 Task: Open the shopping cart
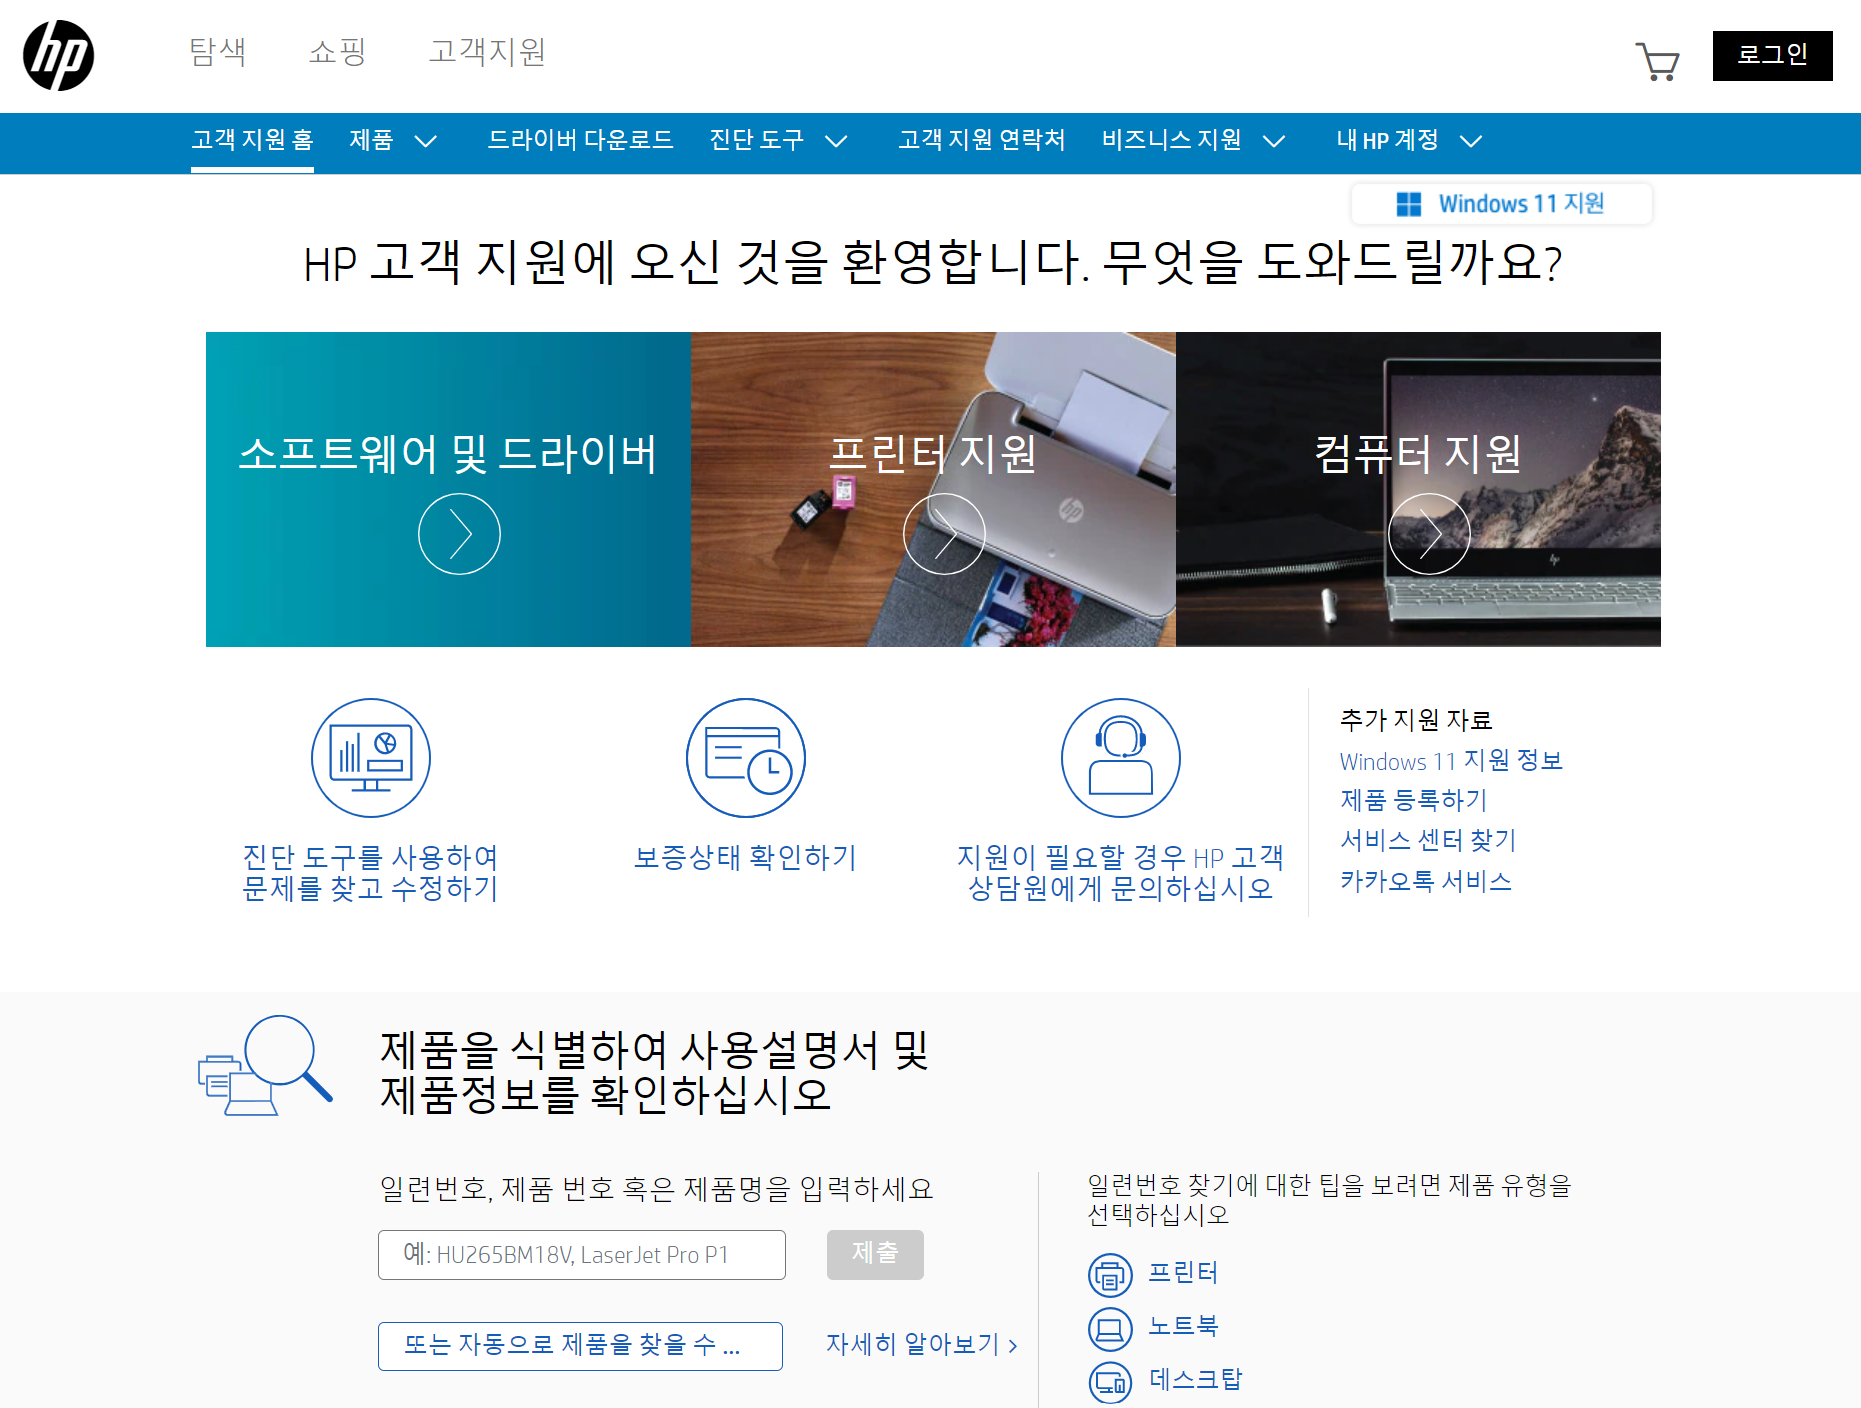1659,60
